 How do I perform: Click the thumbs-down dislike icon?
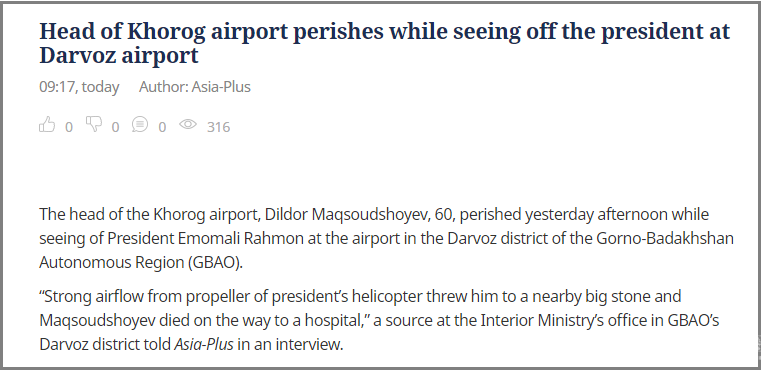tap(94, 124)
